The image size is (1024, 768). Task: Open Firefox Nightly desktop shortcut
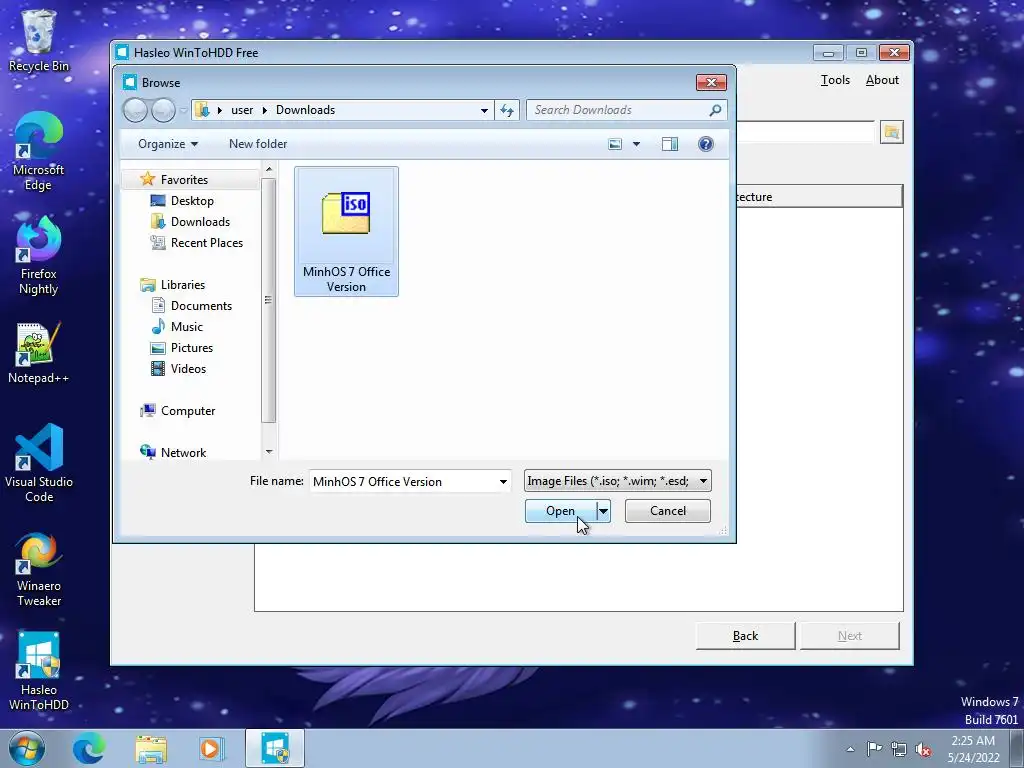pos(39,255)
